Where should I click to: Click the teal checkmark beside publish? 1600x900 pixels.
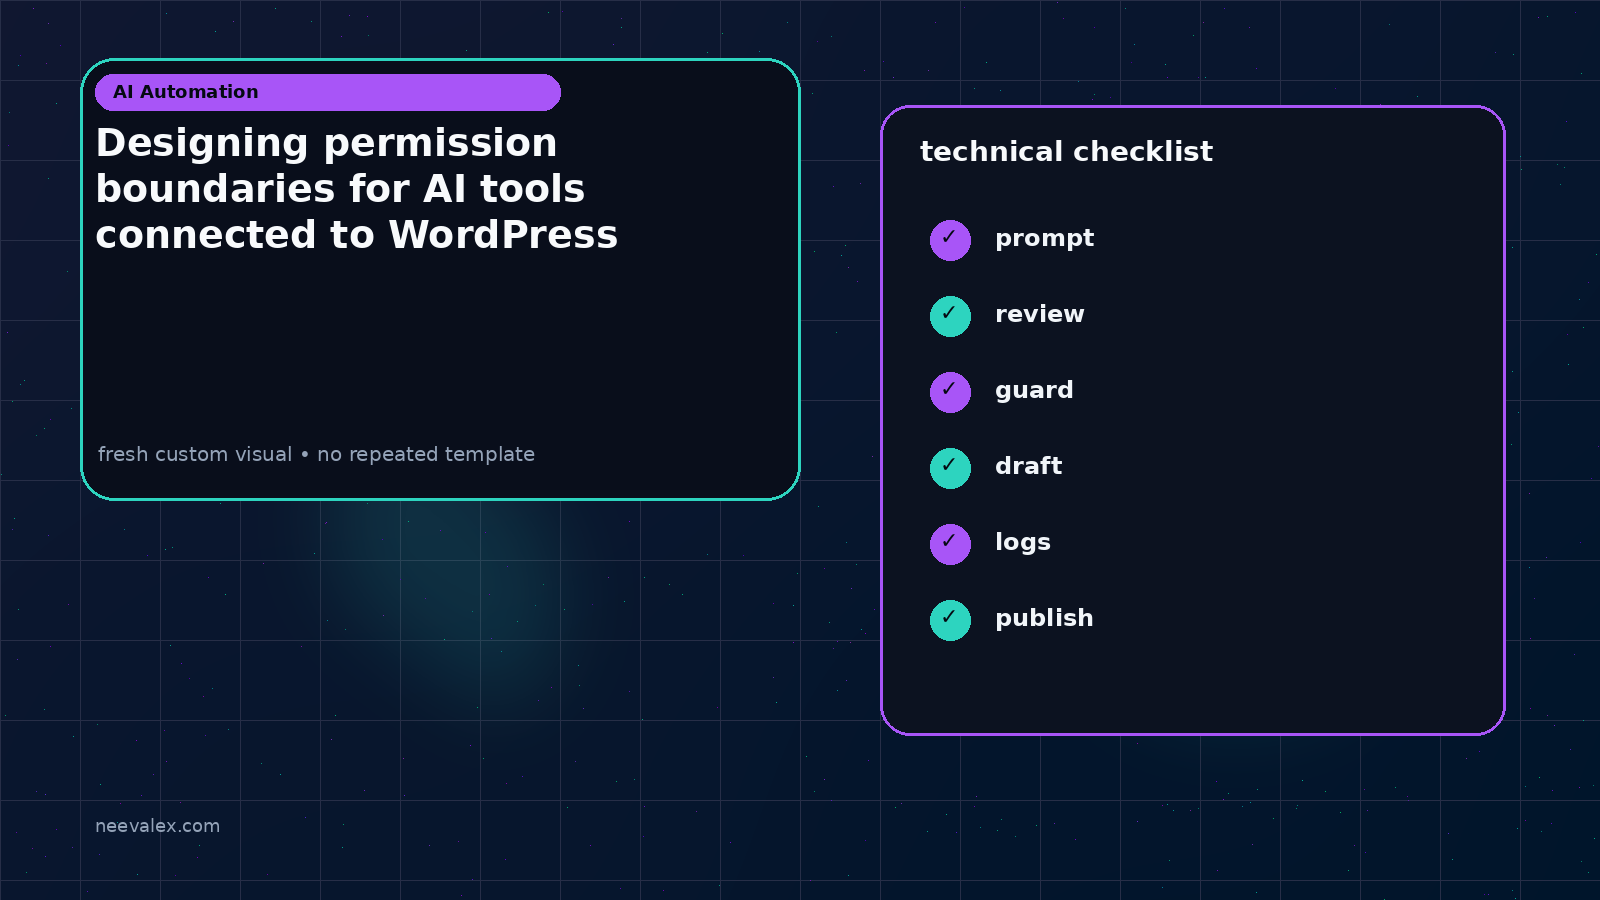[950, 620]
